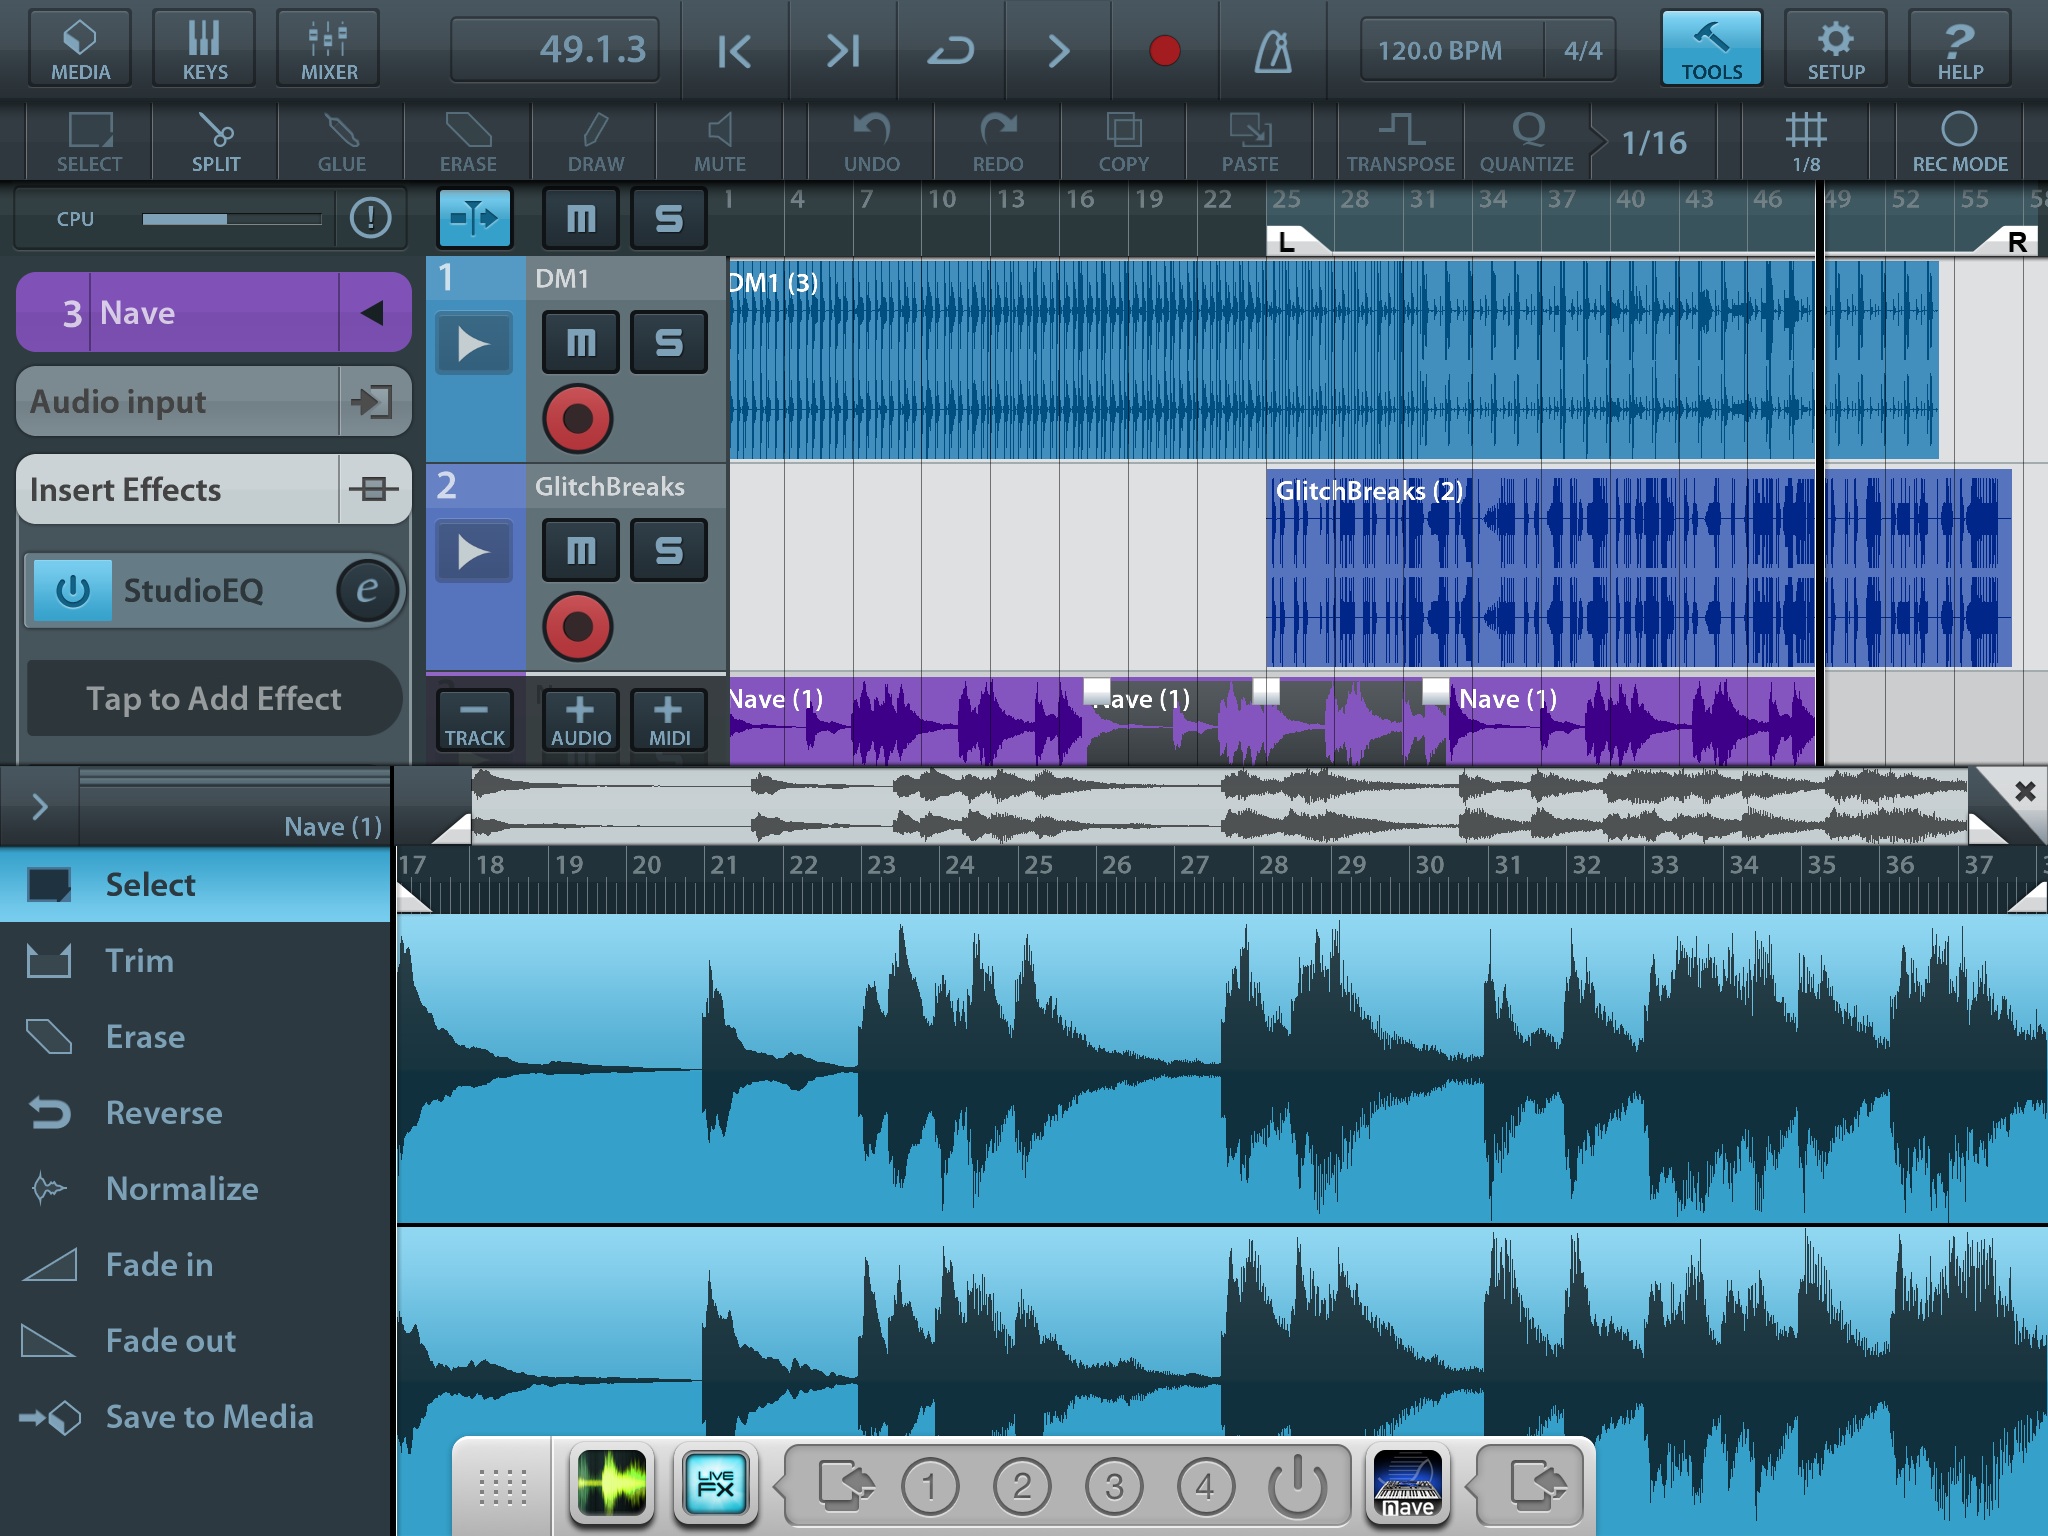This screenshot has height=1536, width=2048.
Task: Jump to the song end
Action: click(x=843, y=50)
